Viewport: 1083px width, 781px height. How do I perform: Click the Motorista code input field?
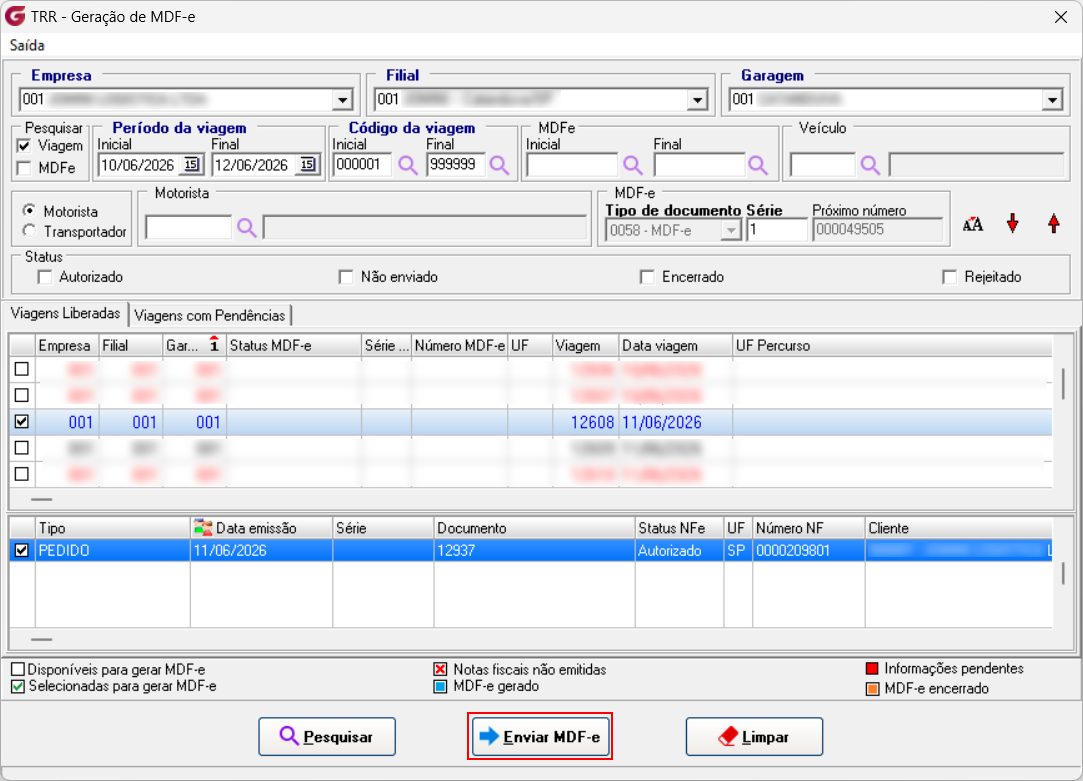(189, 228)
